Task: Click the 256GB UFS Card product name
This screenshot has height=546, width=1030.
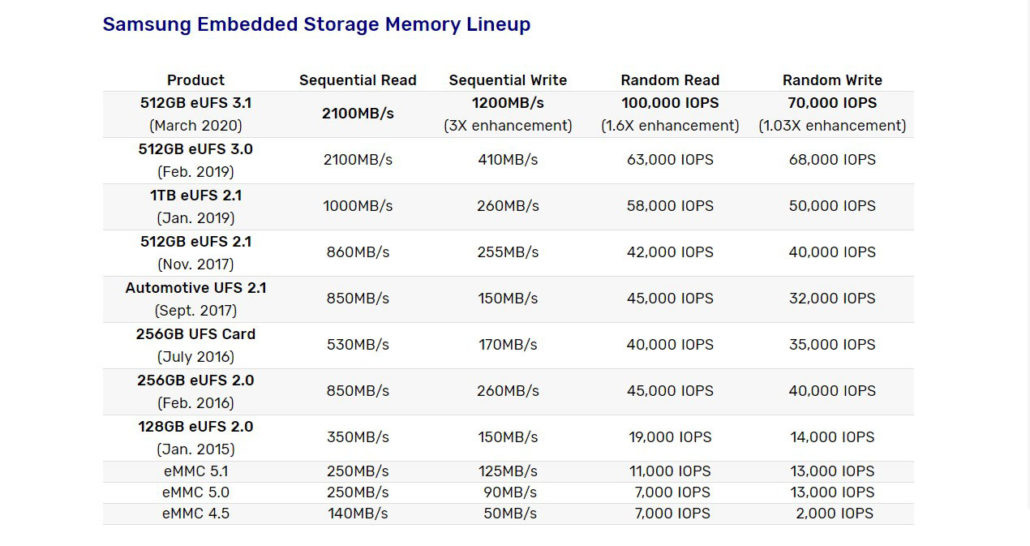Action: click(x=196, y=334)
